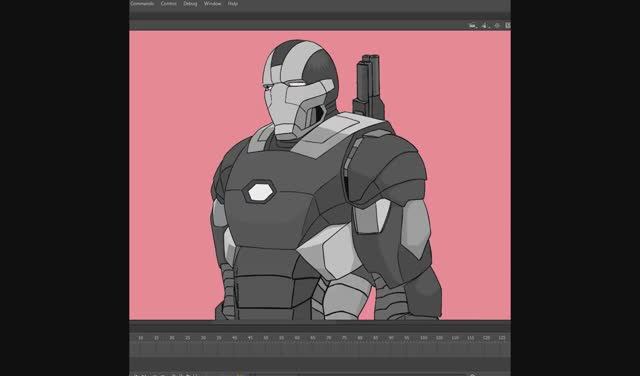This screenshot has height=376, width=640.
Task: Click the edit scene icon in stage bar
Action: coord(473,25)
